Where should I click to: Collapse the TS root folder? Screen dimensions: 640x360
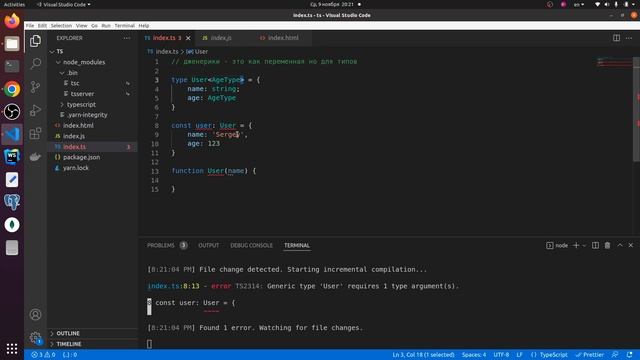(52, 51)
